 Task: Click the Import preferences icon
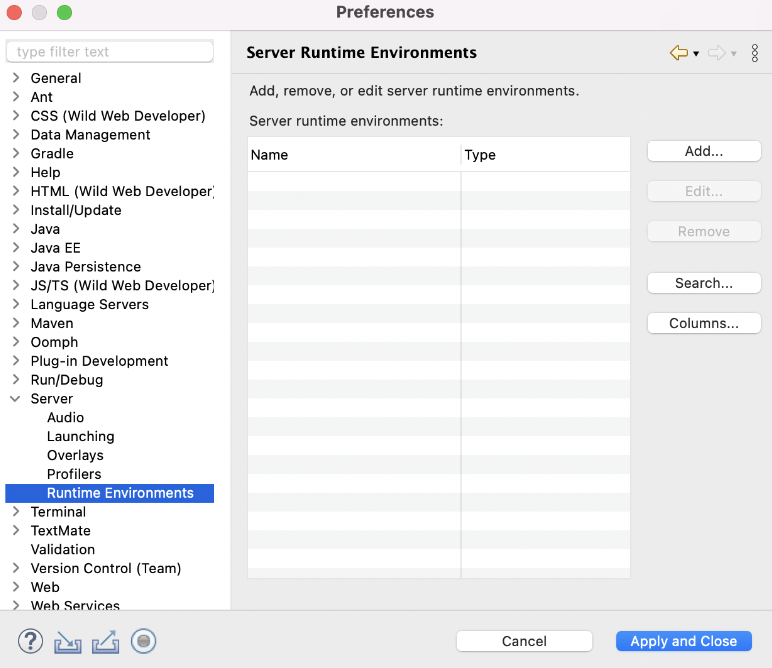(x=68, y=642)
